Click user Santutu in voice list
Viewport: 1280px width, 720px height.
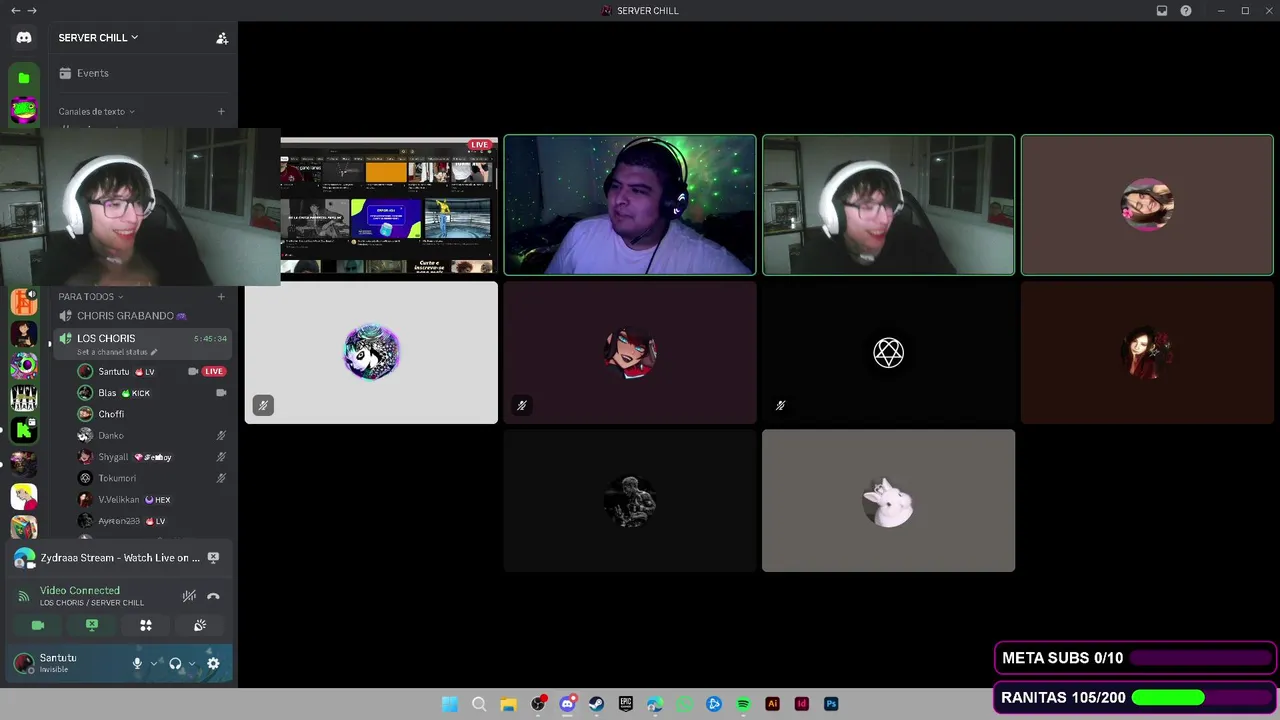click(x=114, y=371)
